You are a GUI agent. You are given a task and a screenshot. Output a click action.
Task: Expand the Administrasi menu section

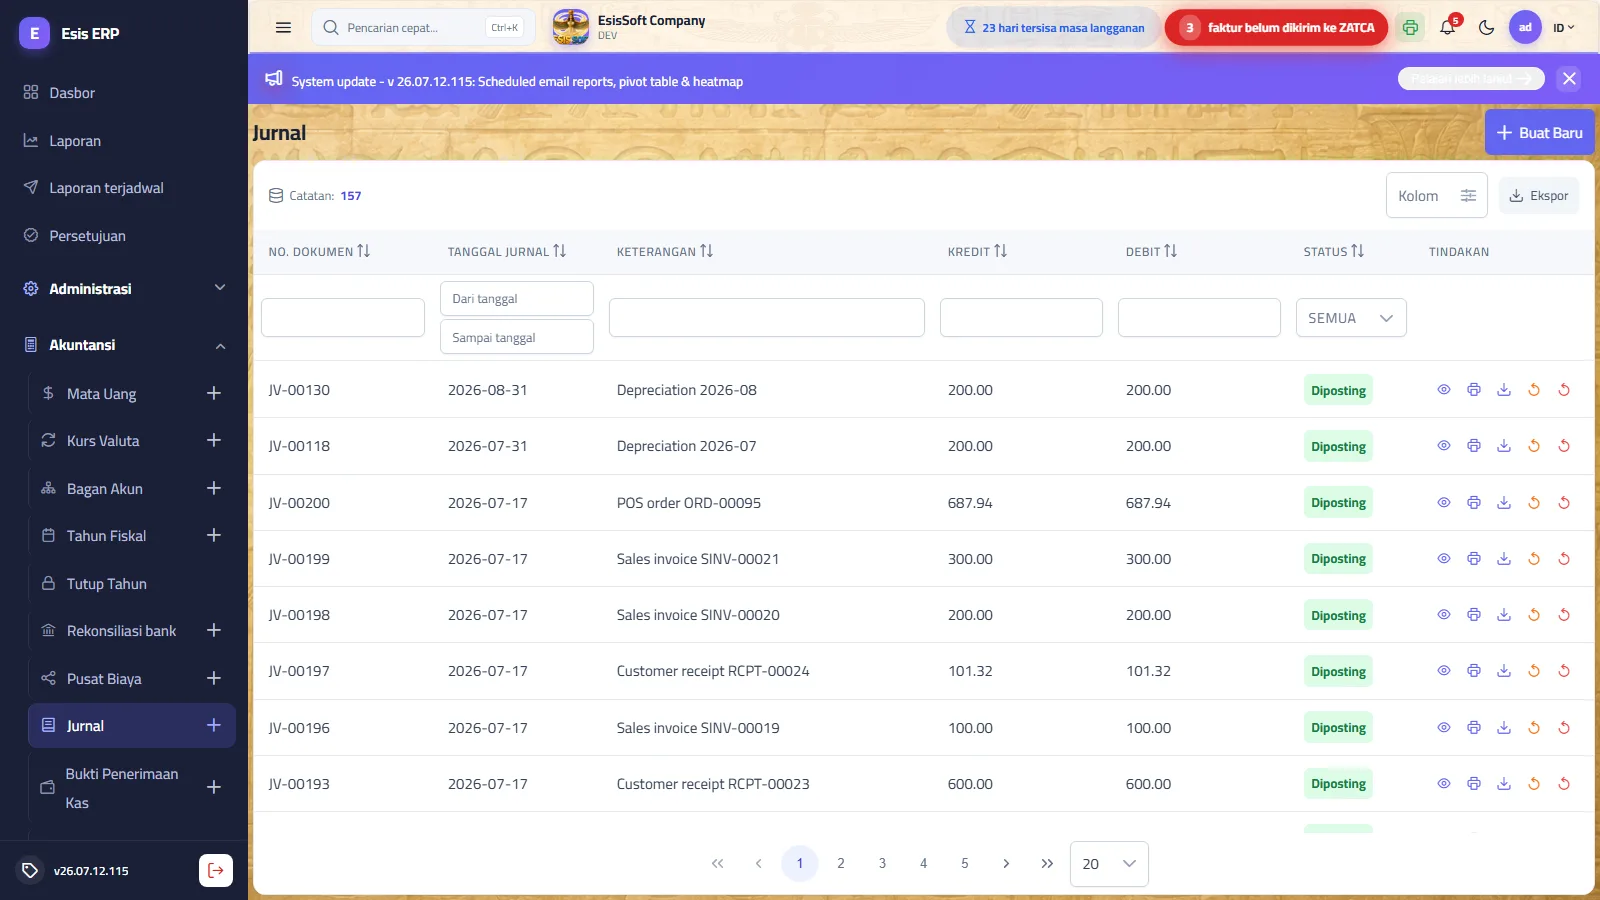point(124,288)
